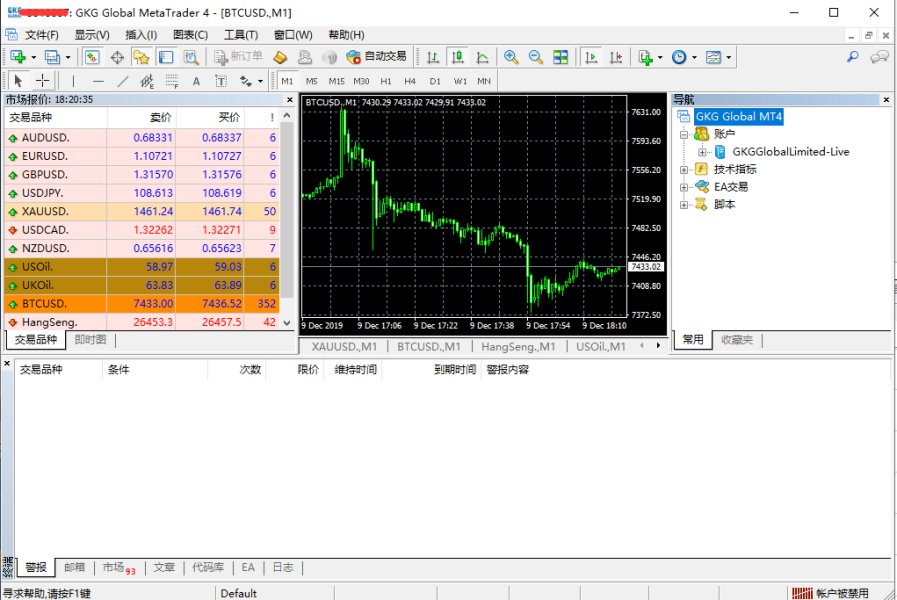The image size is (897, 600).
Task: Select the text label tool
Action: [196, 81]
